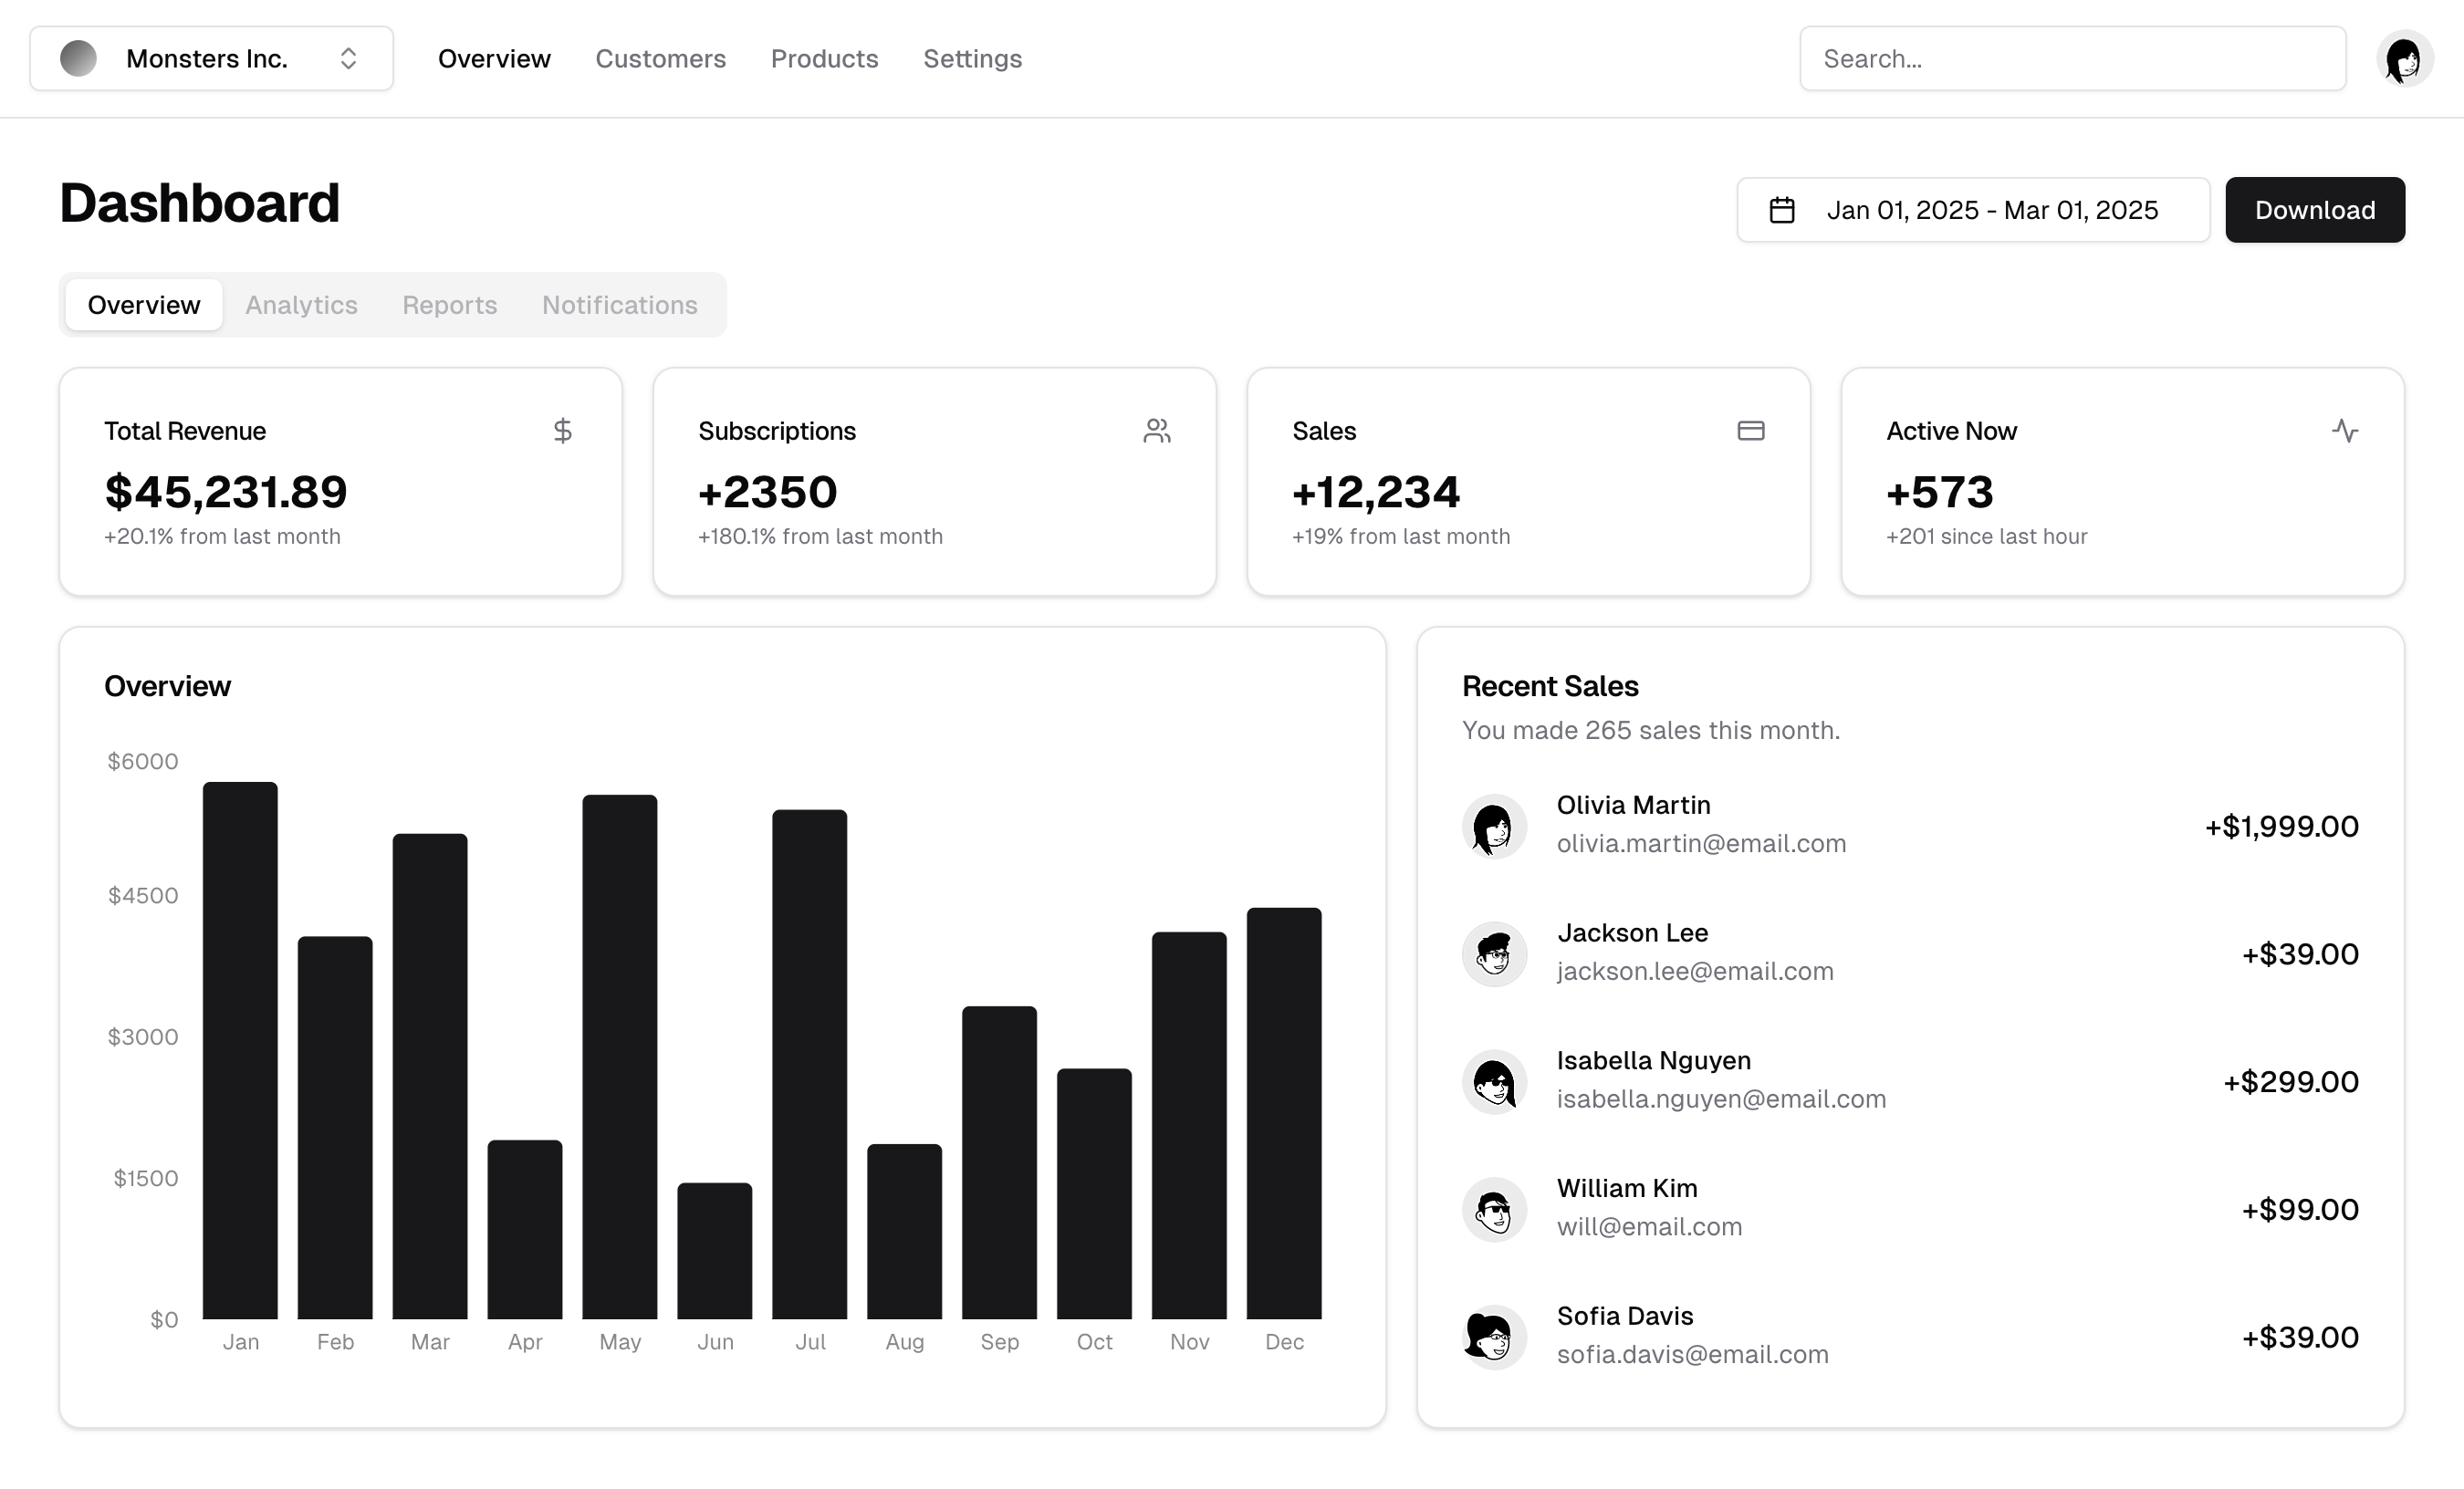Expand the date range Jan 01 - Mar 01 selector

(x=1972, y=210)
